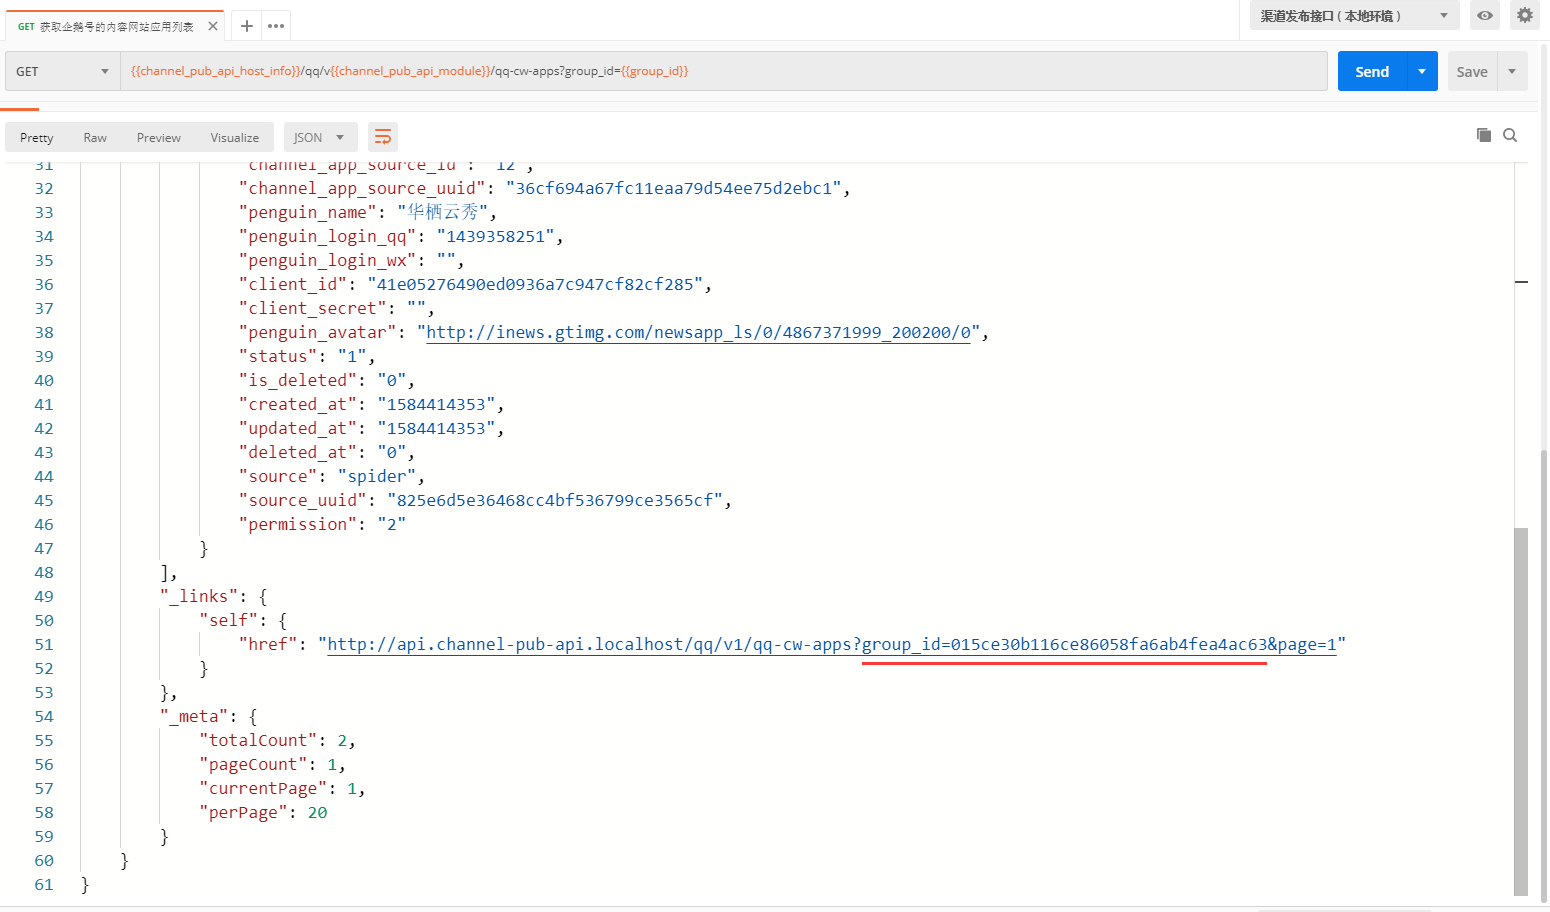Switch to the Preview response view
1550x912 pixels.
pyautogui.click(x=159, y=138)
